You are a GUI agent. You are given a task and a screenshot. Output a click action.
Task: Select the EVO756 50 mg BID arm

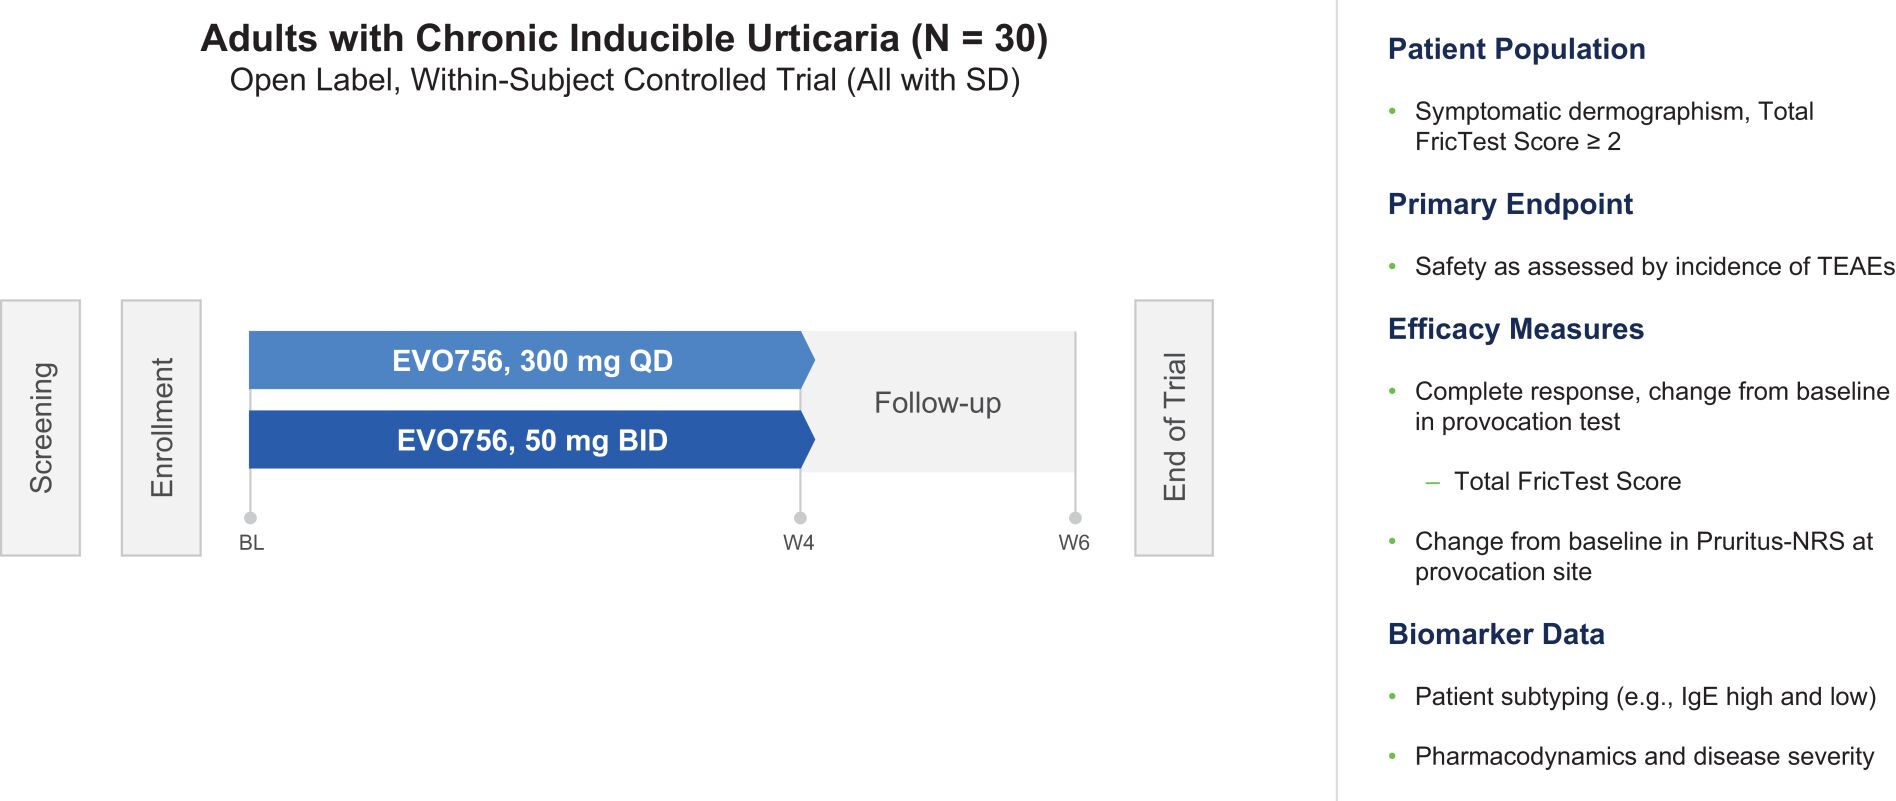pyautogui.click(x=531, y=440)
